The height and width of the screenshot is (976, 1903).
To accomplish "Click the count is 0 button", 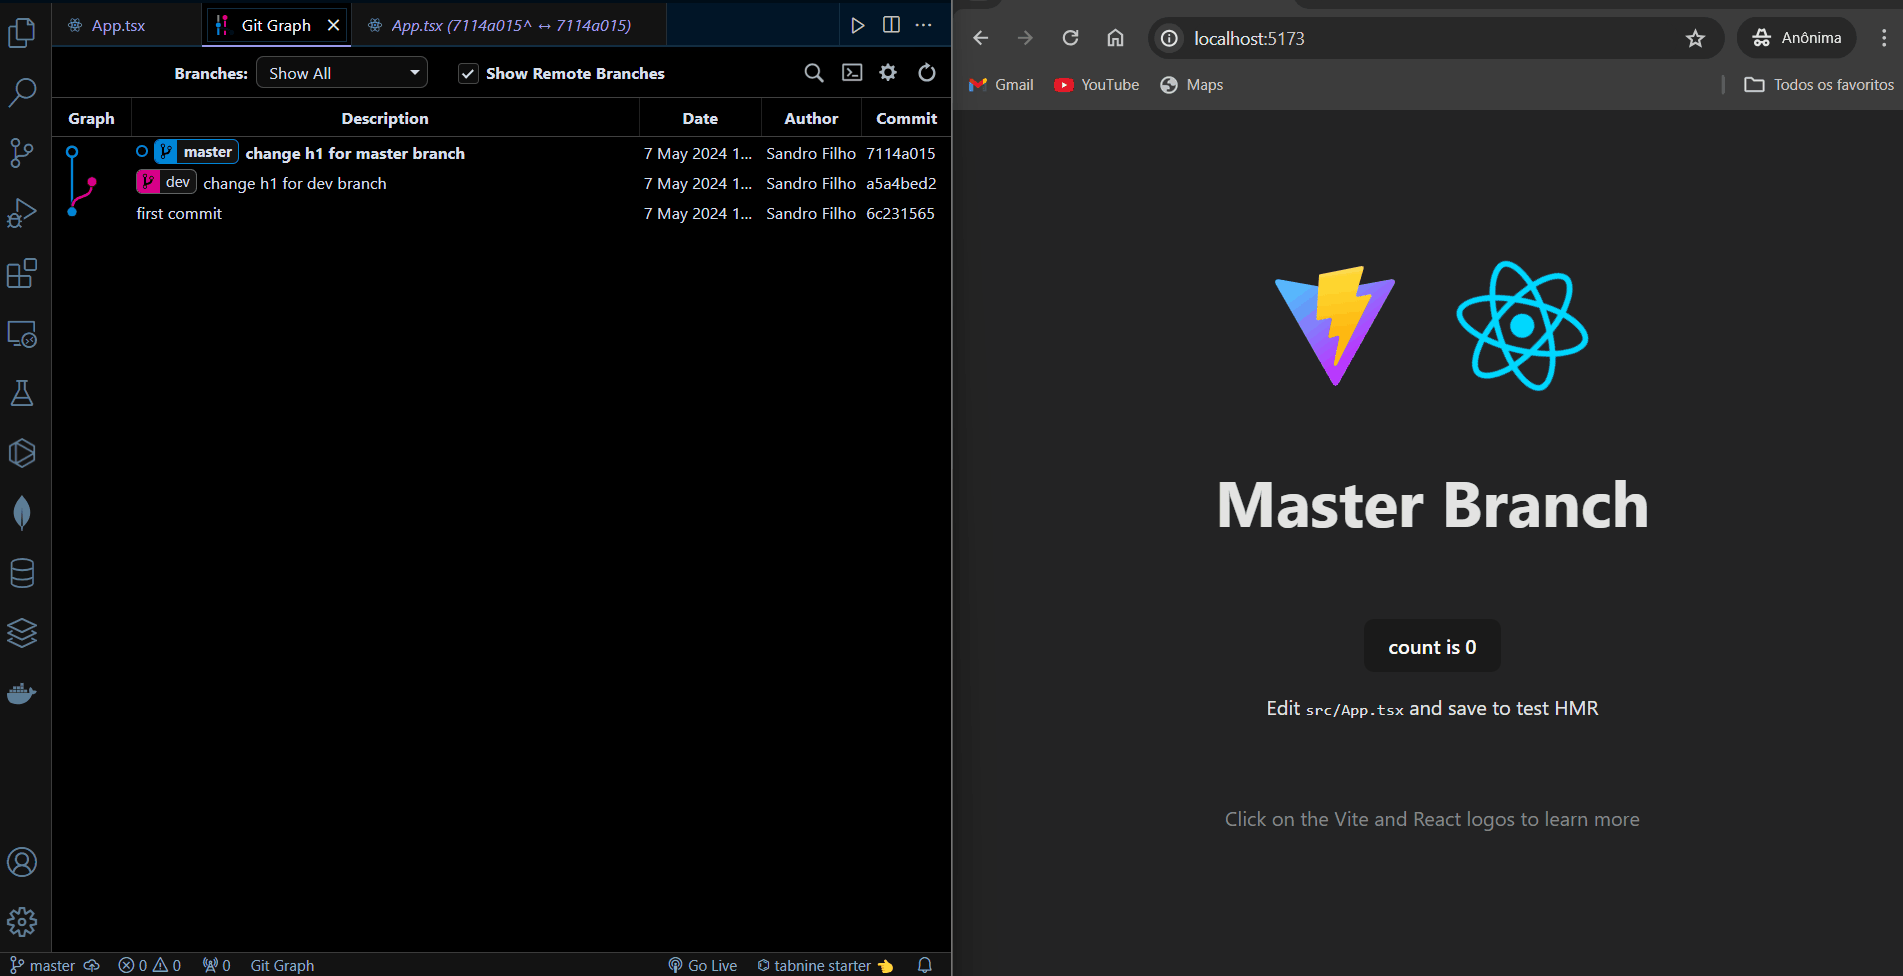I will (1432, 647).
